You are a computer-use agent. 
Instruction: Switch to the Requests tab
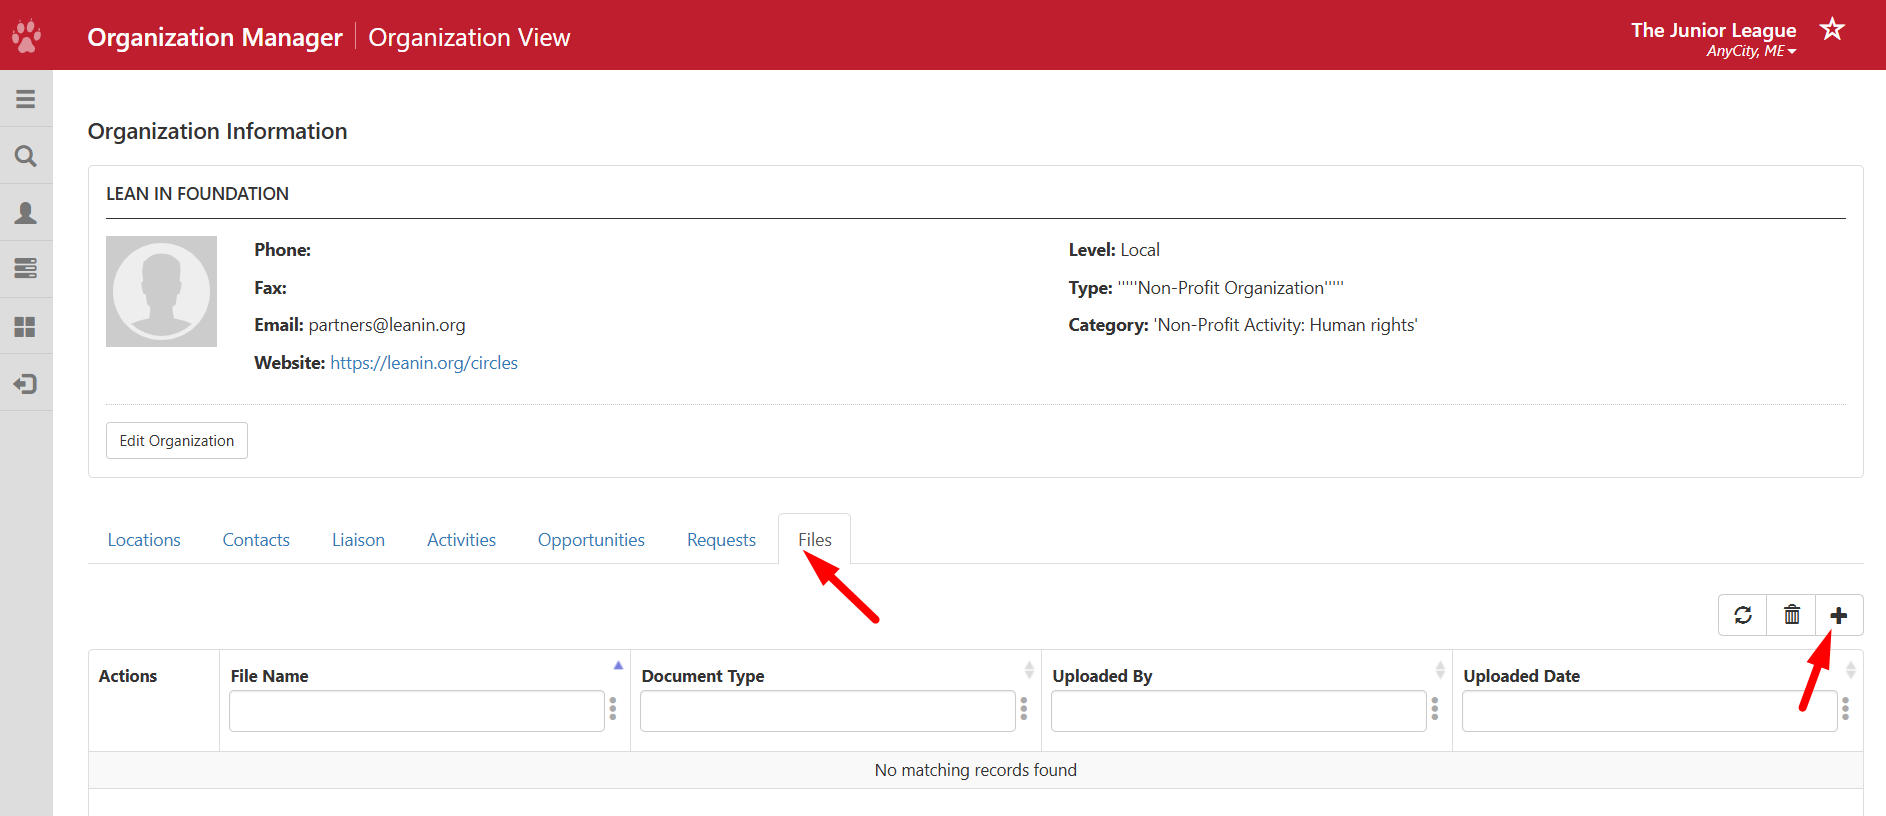[x=721, y=540]
